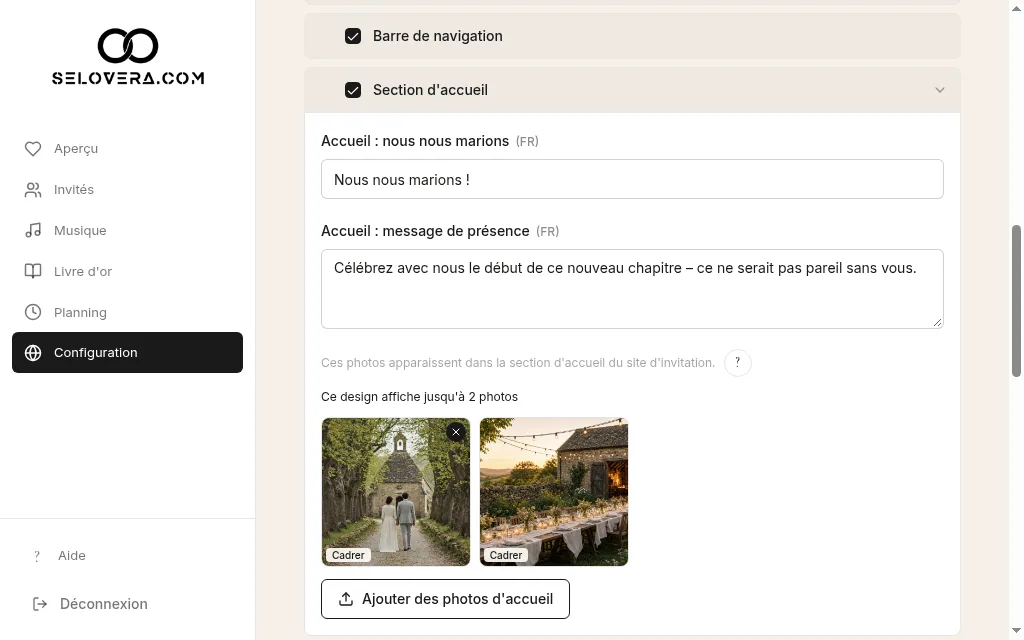Click the Selovera interlocking rings logo
This screenshot has width=1024, height=640.
coord(128,46)
